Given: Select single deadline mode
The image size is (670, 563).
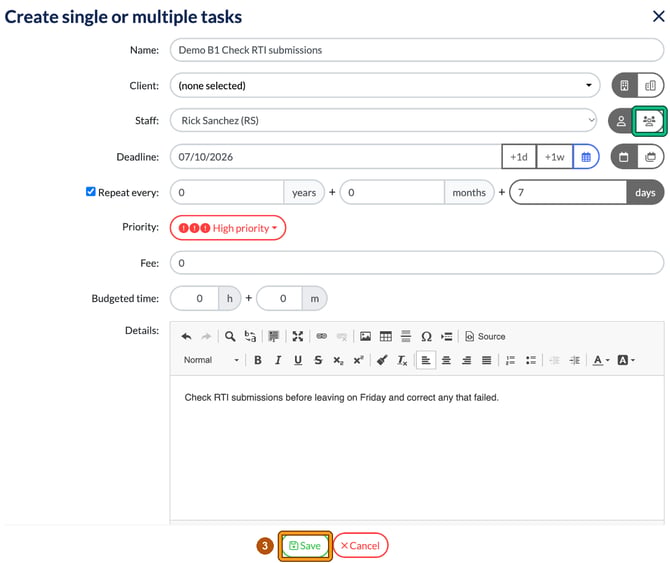Looking at the screenshot, I should 624,157.
